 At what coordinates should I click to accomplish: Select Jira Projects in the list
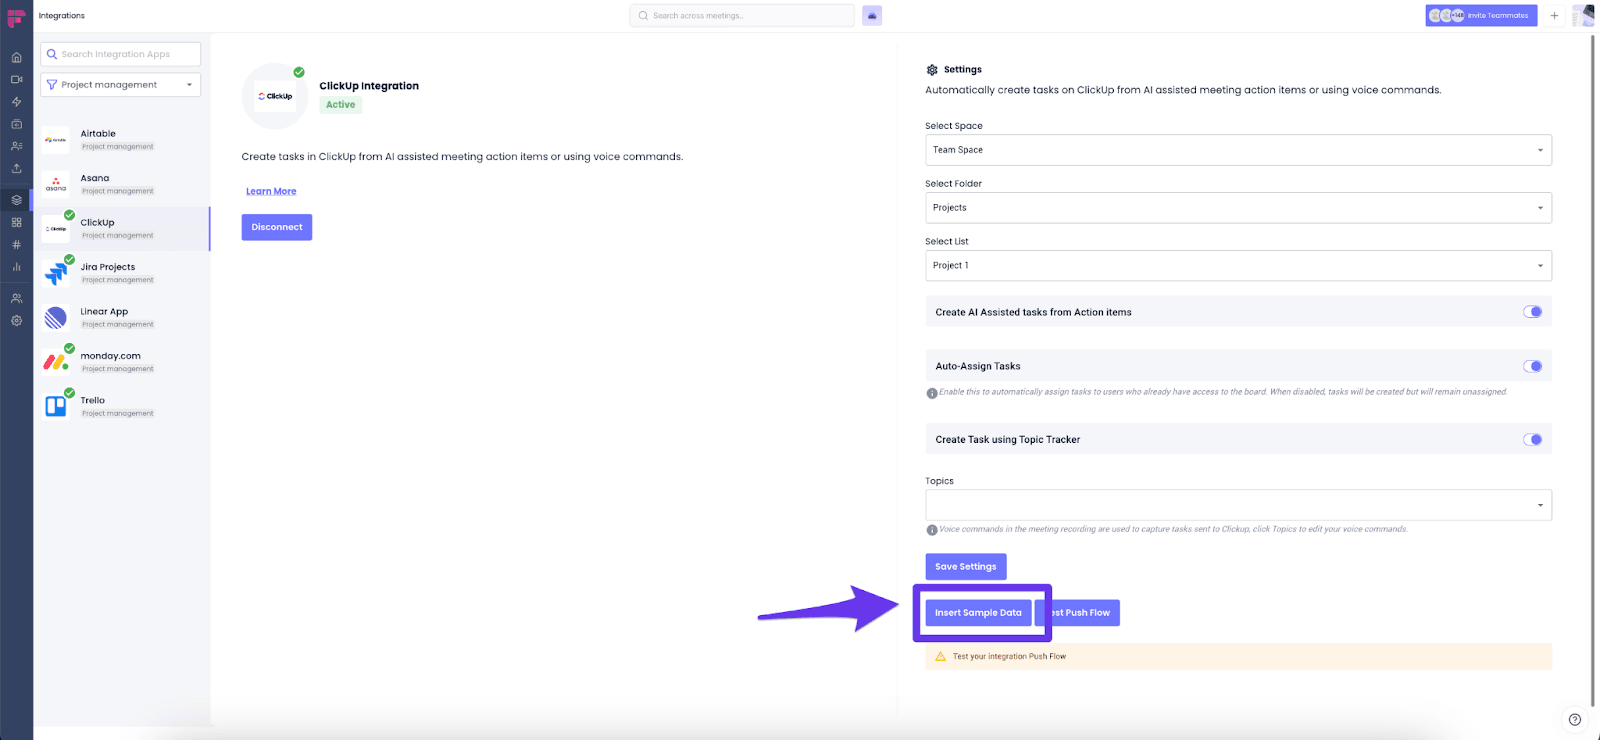pos(121,273)
